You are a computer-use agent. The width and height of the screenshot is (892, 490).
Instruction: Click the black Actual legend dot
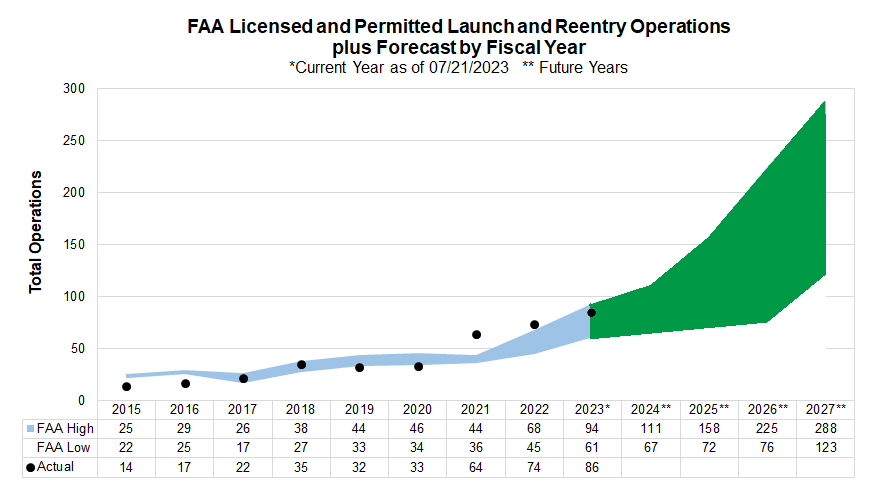pos(31,468)
